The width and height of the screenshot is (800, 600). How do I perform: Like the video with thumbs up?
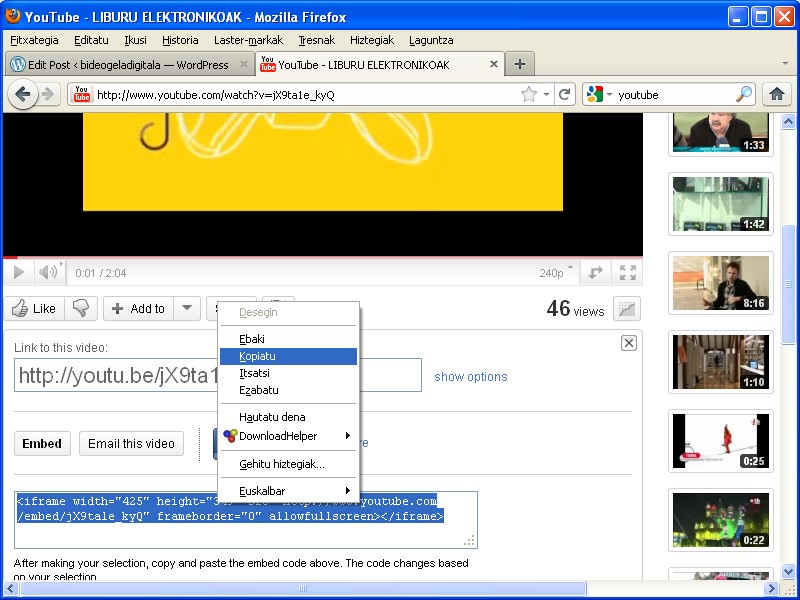34,309
